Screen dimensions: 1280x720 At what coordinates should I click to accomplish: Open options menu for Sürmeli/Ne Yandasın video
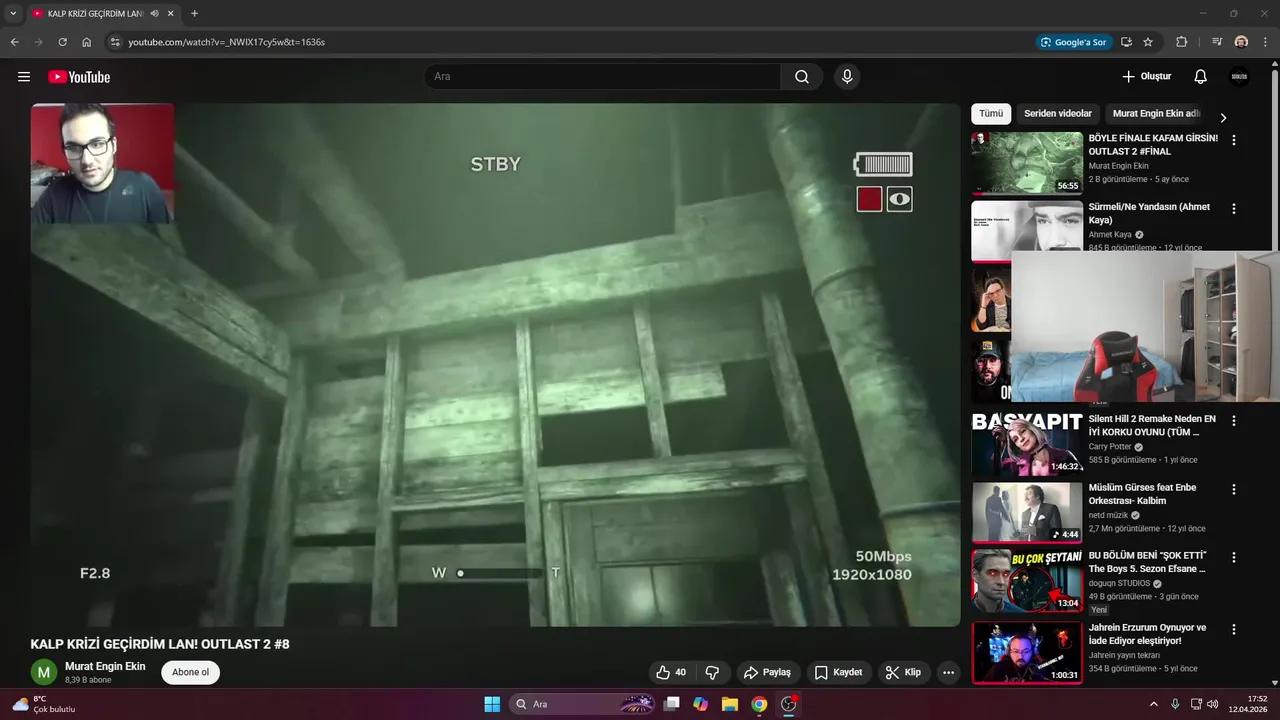point(1233,209)
